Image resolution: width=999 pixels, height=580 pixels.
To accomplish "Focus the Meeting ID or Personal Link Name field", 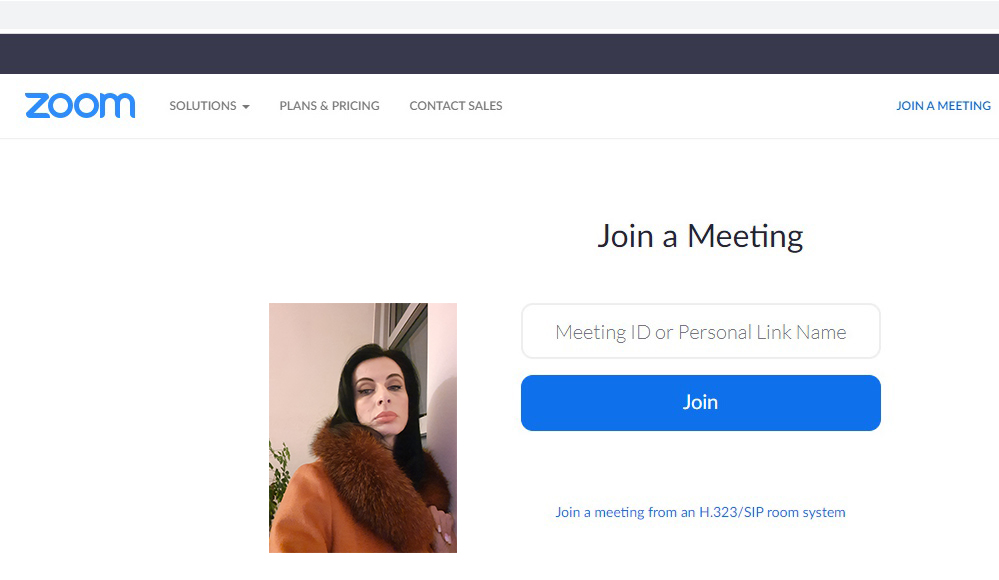I will (x=701, y=331).
